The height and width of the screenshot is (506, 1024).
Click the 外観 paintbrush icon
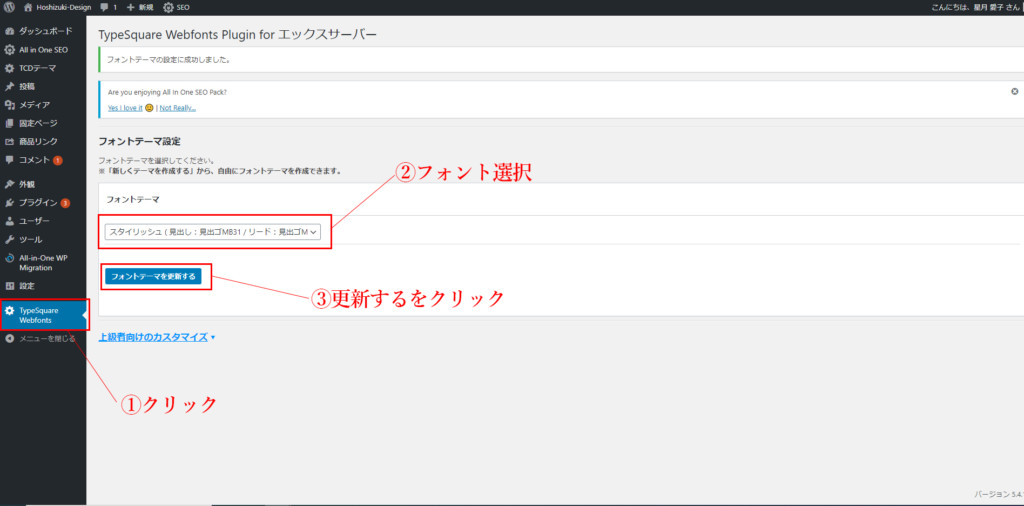(x=9, y=184)
